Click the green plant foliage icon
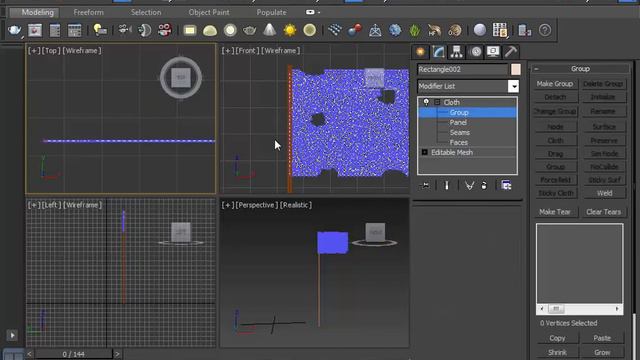Viewport: 640px width, 360px height. pyautogui.click(x=415, y=30)
